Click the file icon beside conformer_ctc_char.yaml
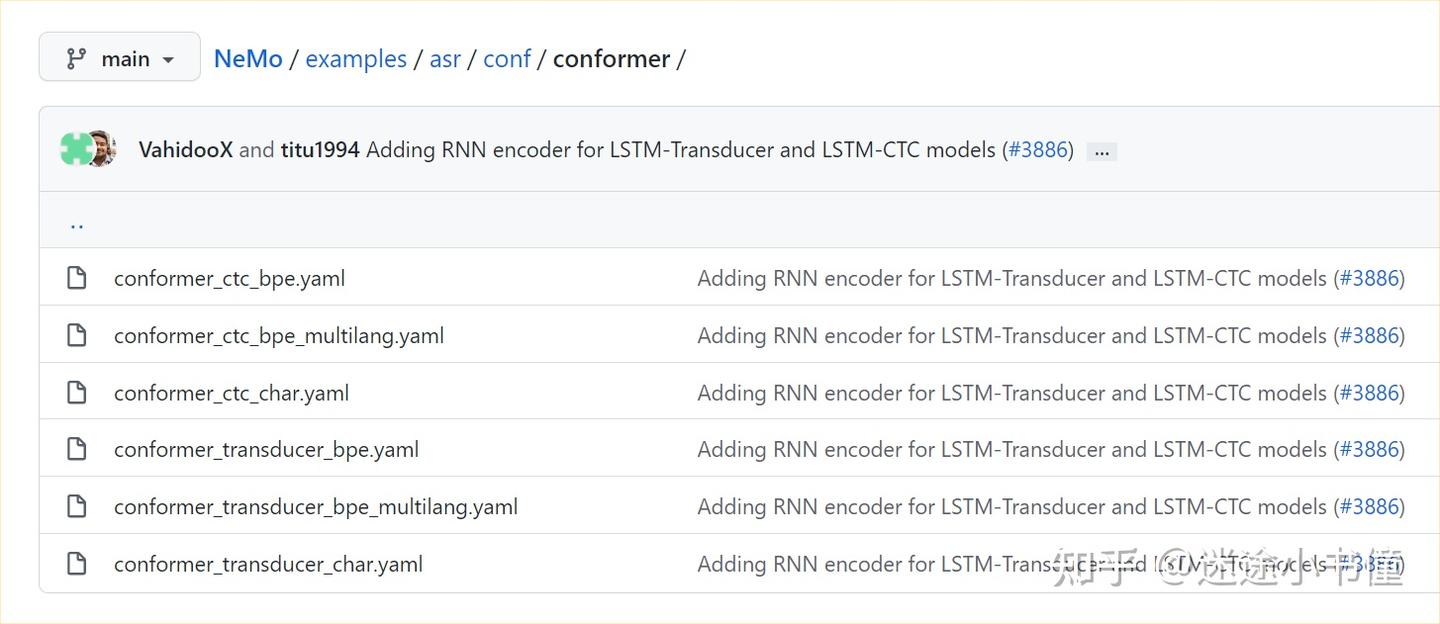The width and height of the screenshot is (1440, 624). [x=77, y=392]
